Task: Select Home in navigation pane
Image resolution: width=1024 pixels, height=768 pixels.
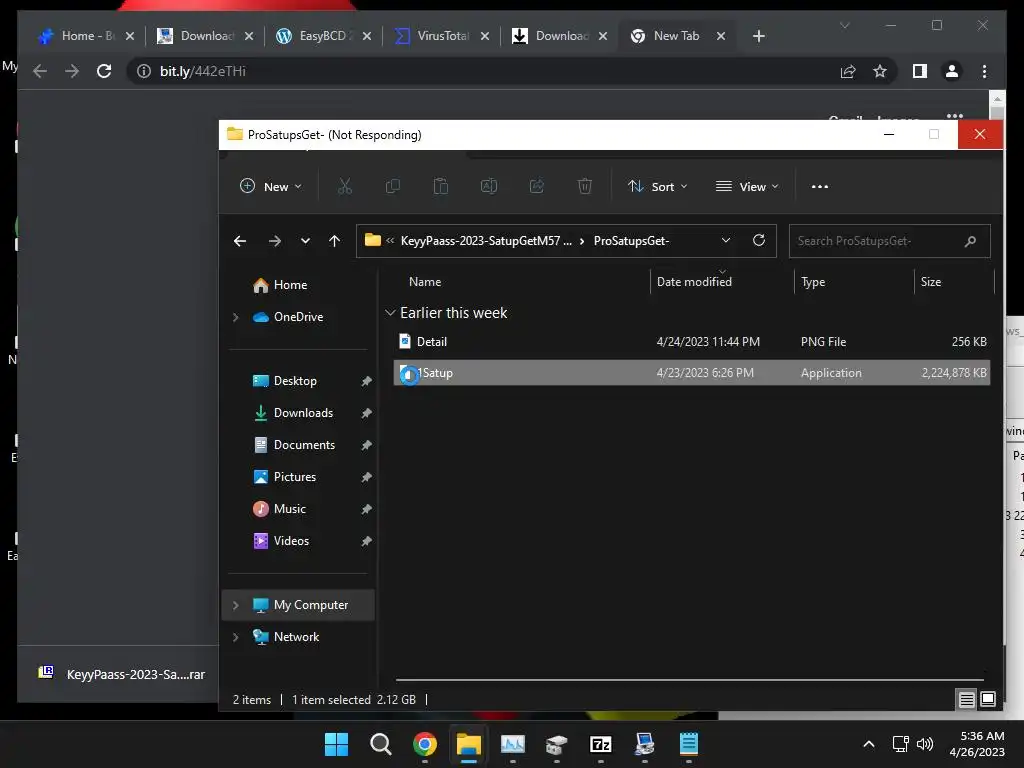Action: pyautogui.click(x=290, y=285)
